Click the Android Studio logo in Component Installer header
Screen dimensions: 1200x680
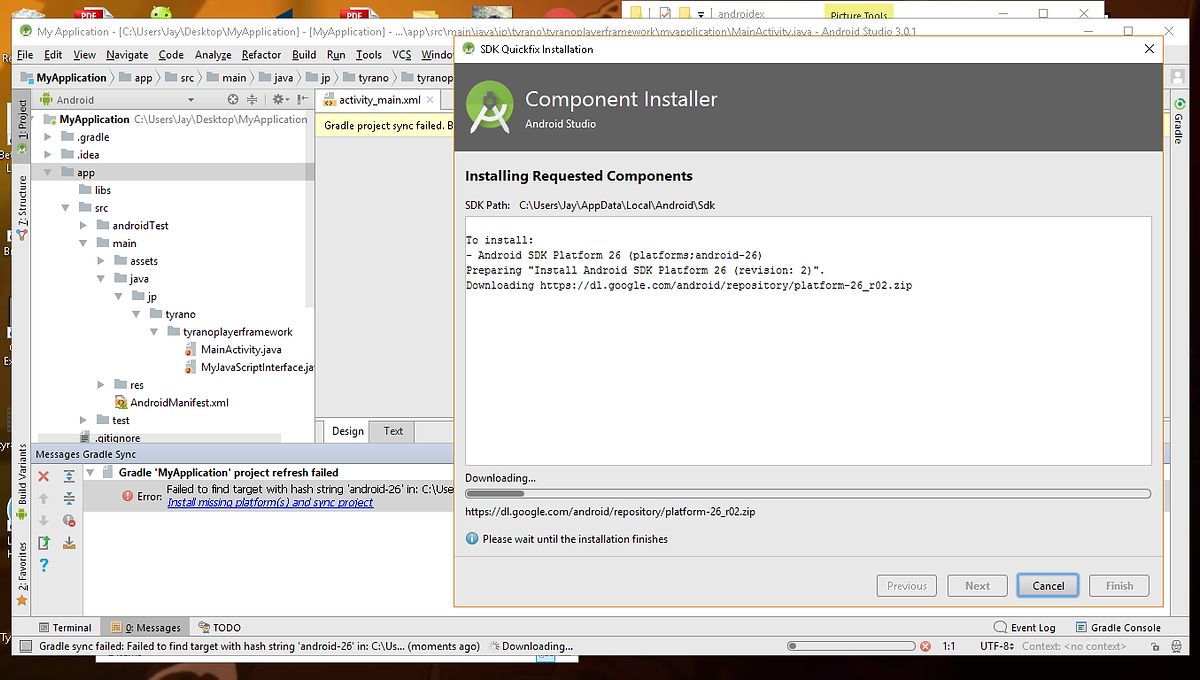490,106
